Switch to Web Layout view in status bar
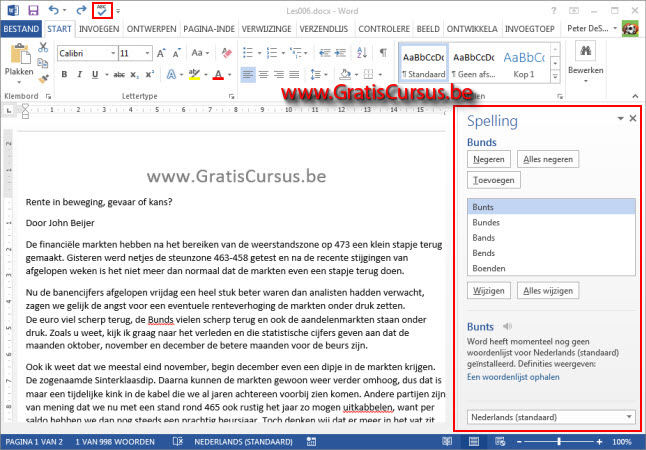This screenshot has height=450, width=646. click(500, 441)
